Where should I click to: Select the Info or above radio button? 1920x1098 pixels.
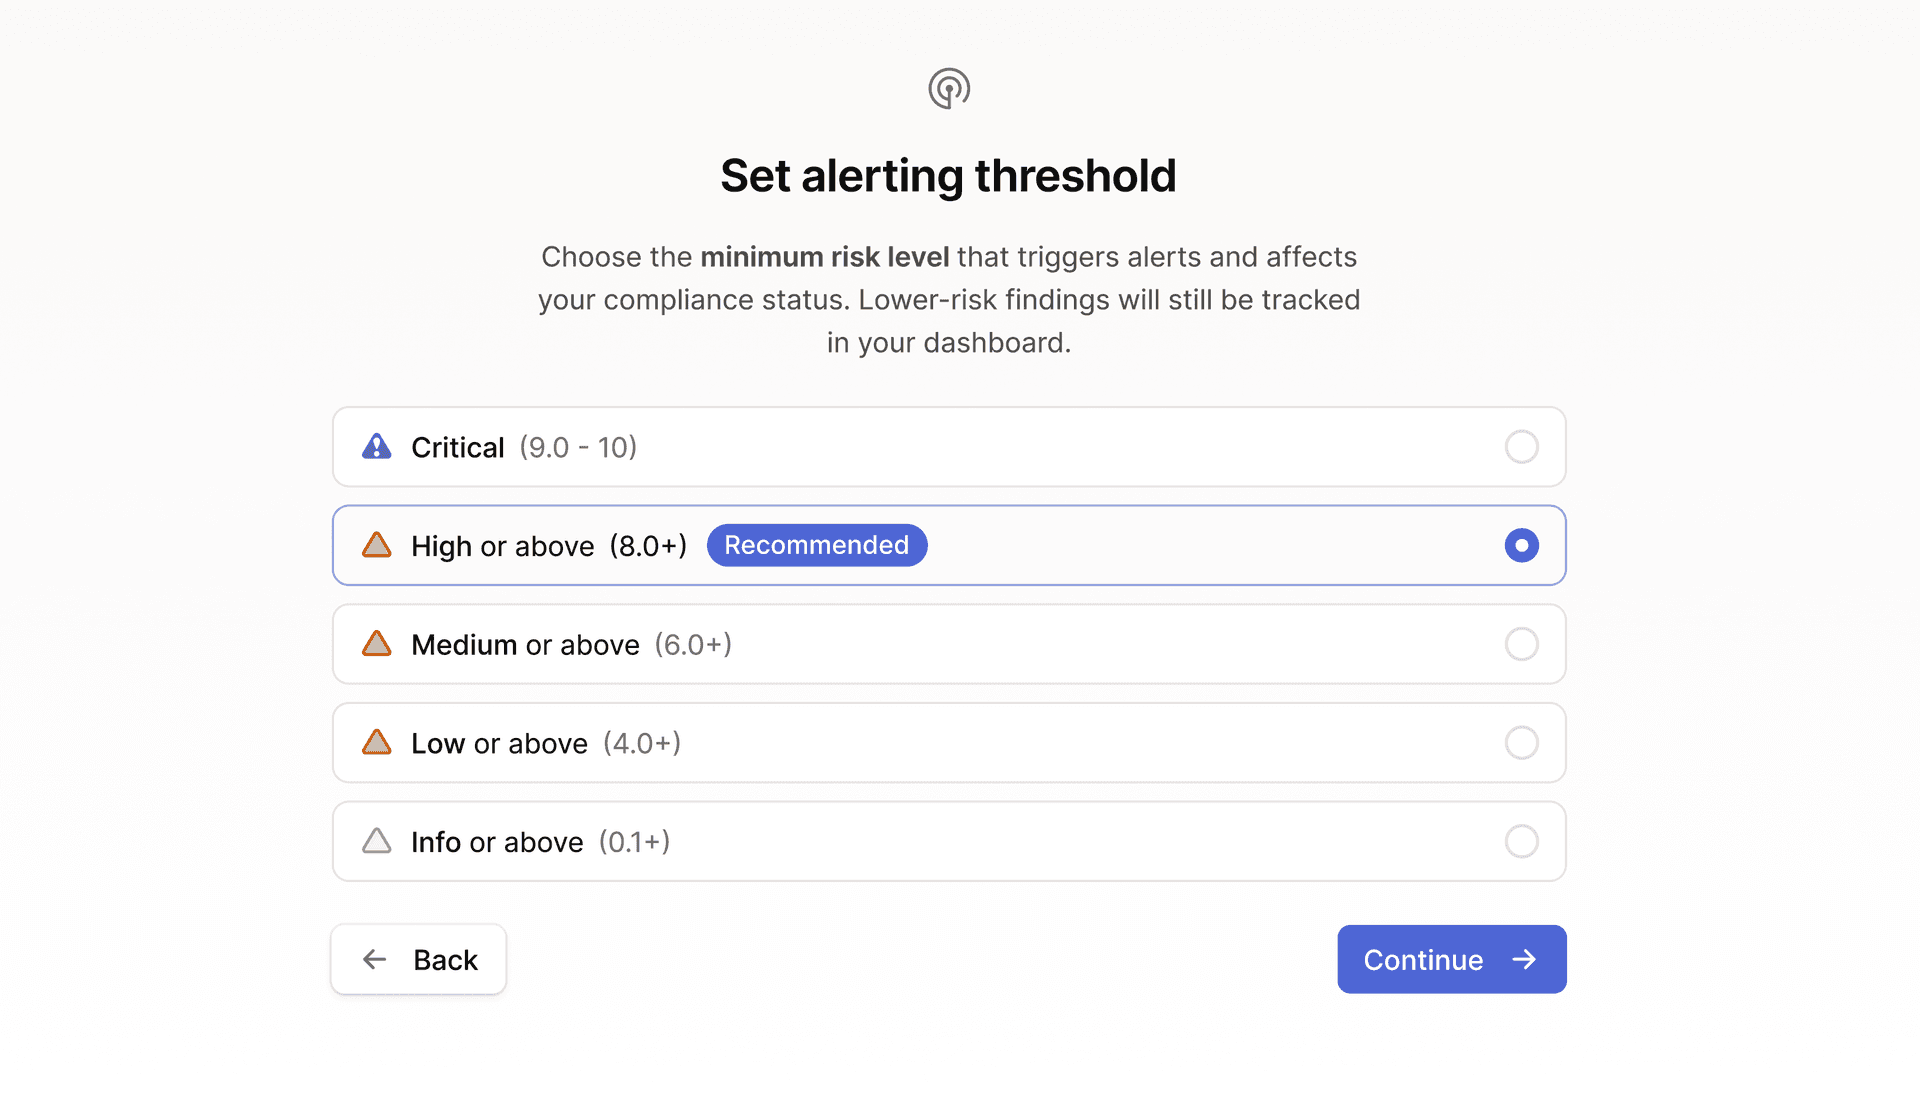[1521, 841]
